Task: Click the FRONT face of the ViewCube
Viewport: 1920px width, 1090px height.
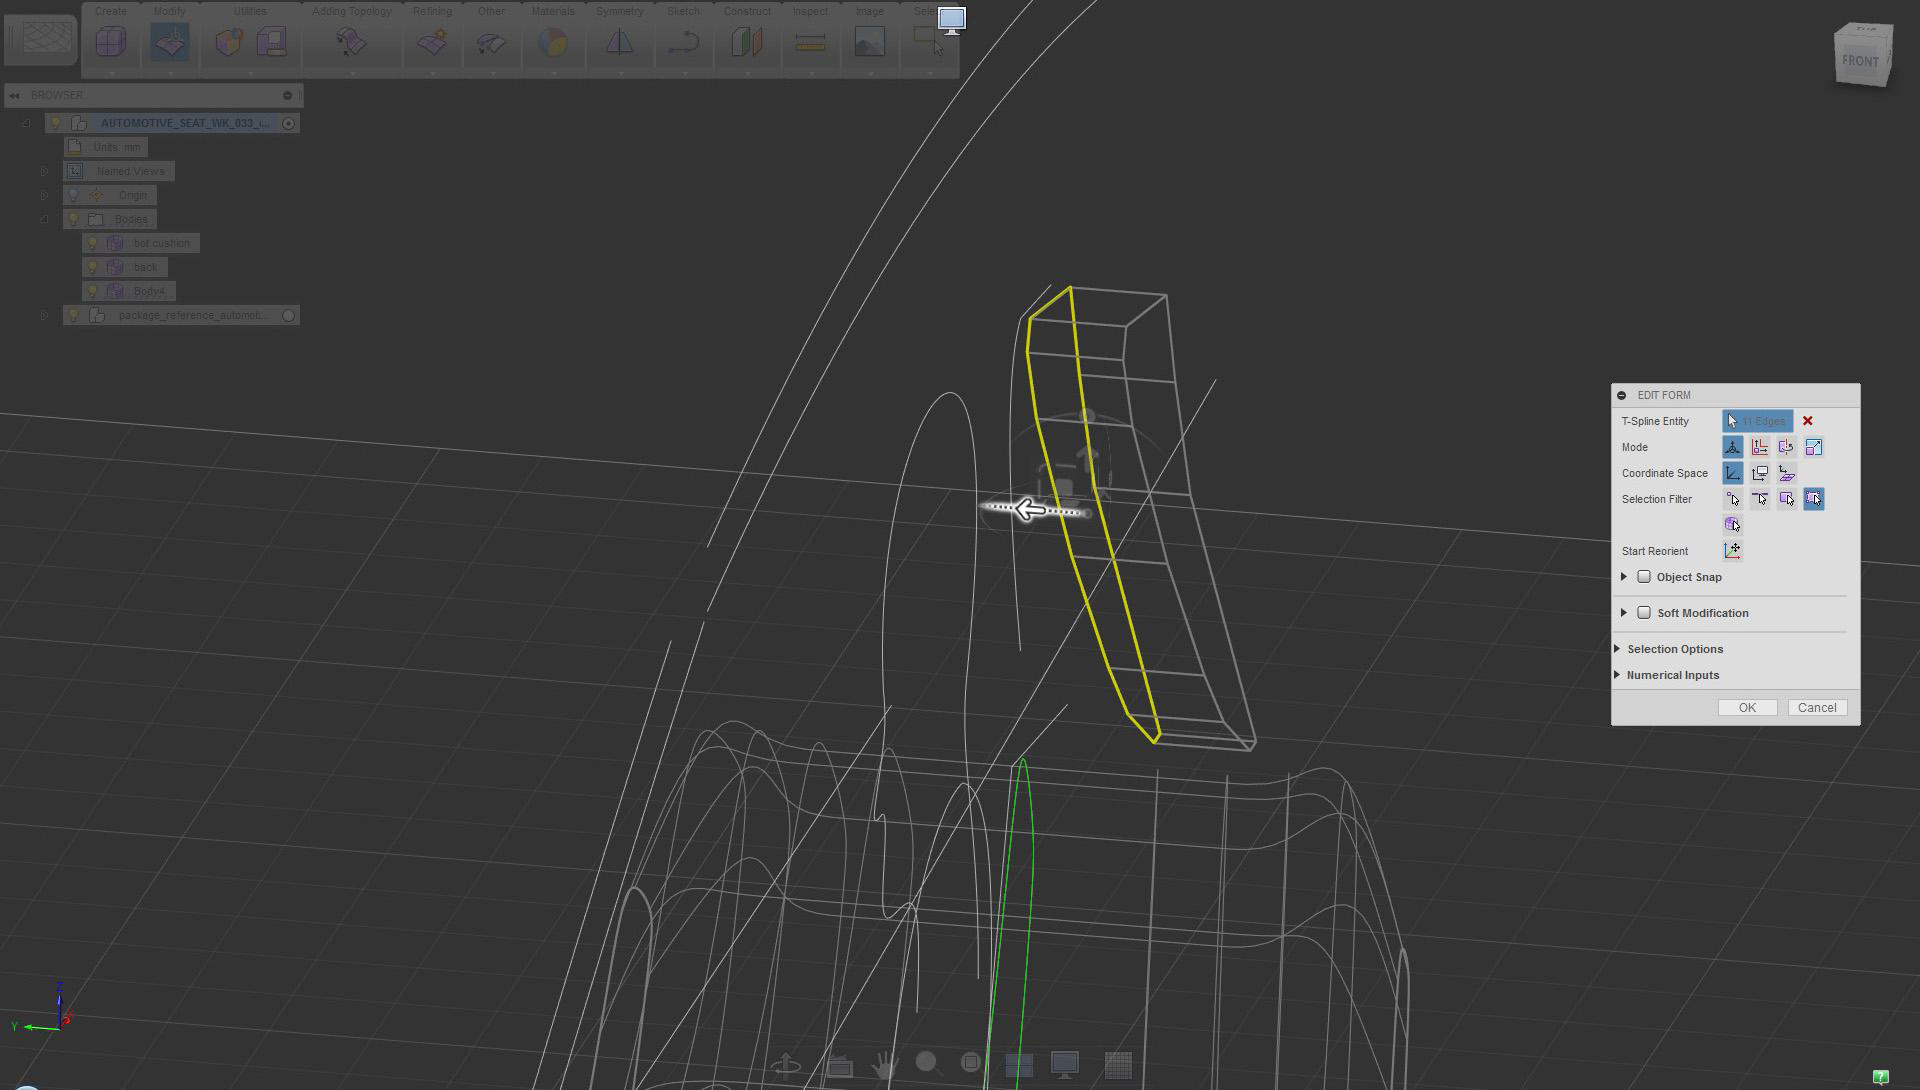Action: 1860,61
